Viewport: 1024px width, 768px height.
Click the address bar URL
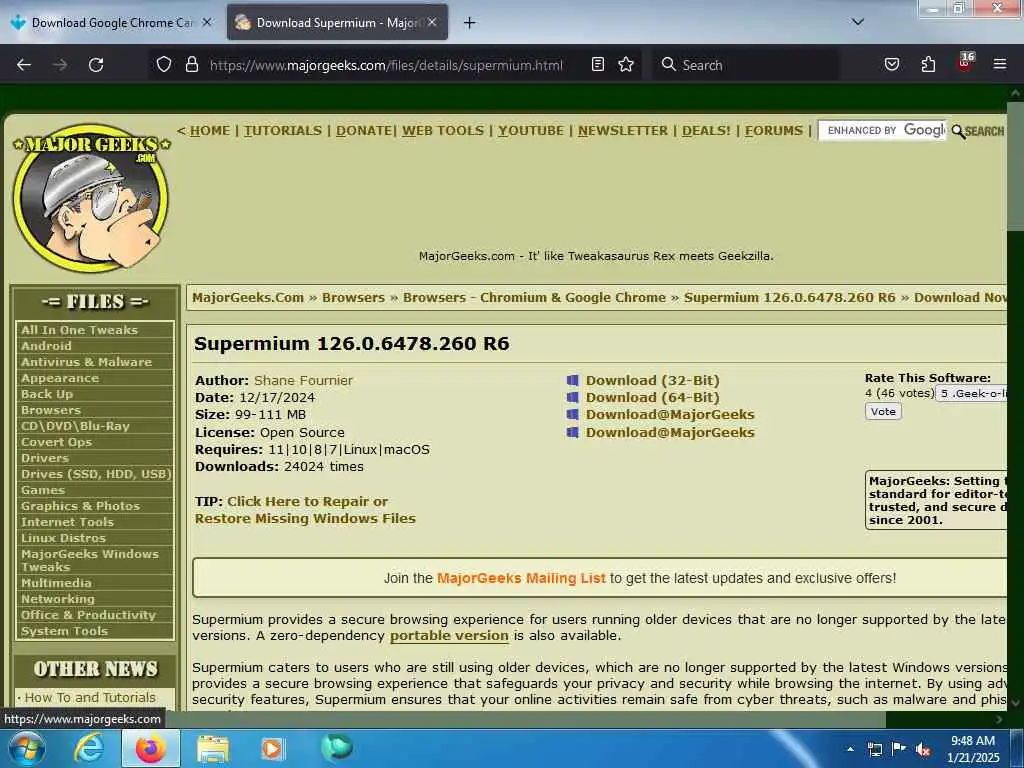(x=386, y=65)
